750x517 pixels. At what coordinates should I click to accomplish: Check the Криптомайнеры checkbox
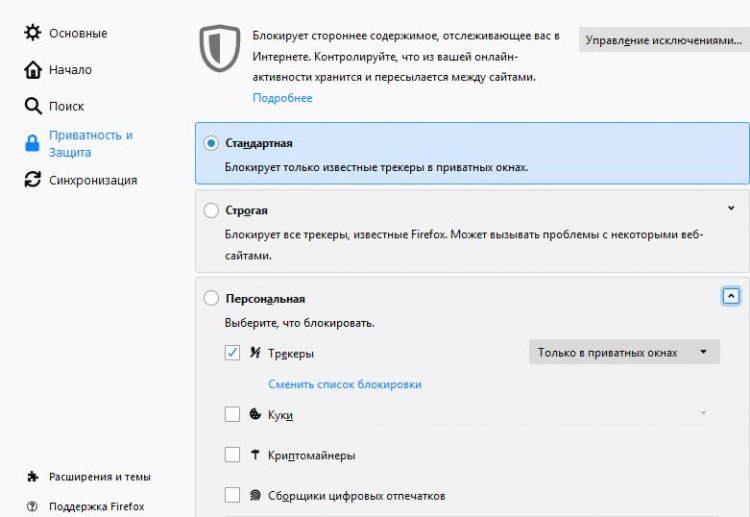(232, 455)
